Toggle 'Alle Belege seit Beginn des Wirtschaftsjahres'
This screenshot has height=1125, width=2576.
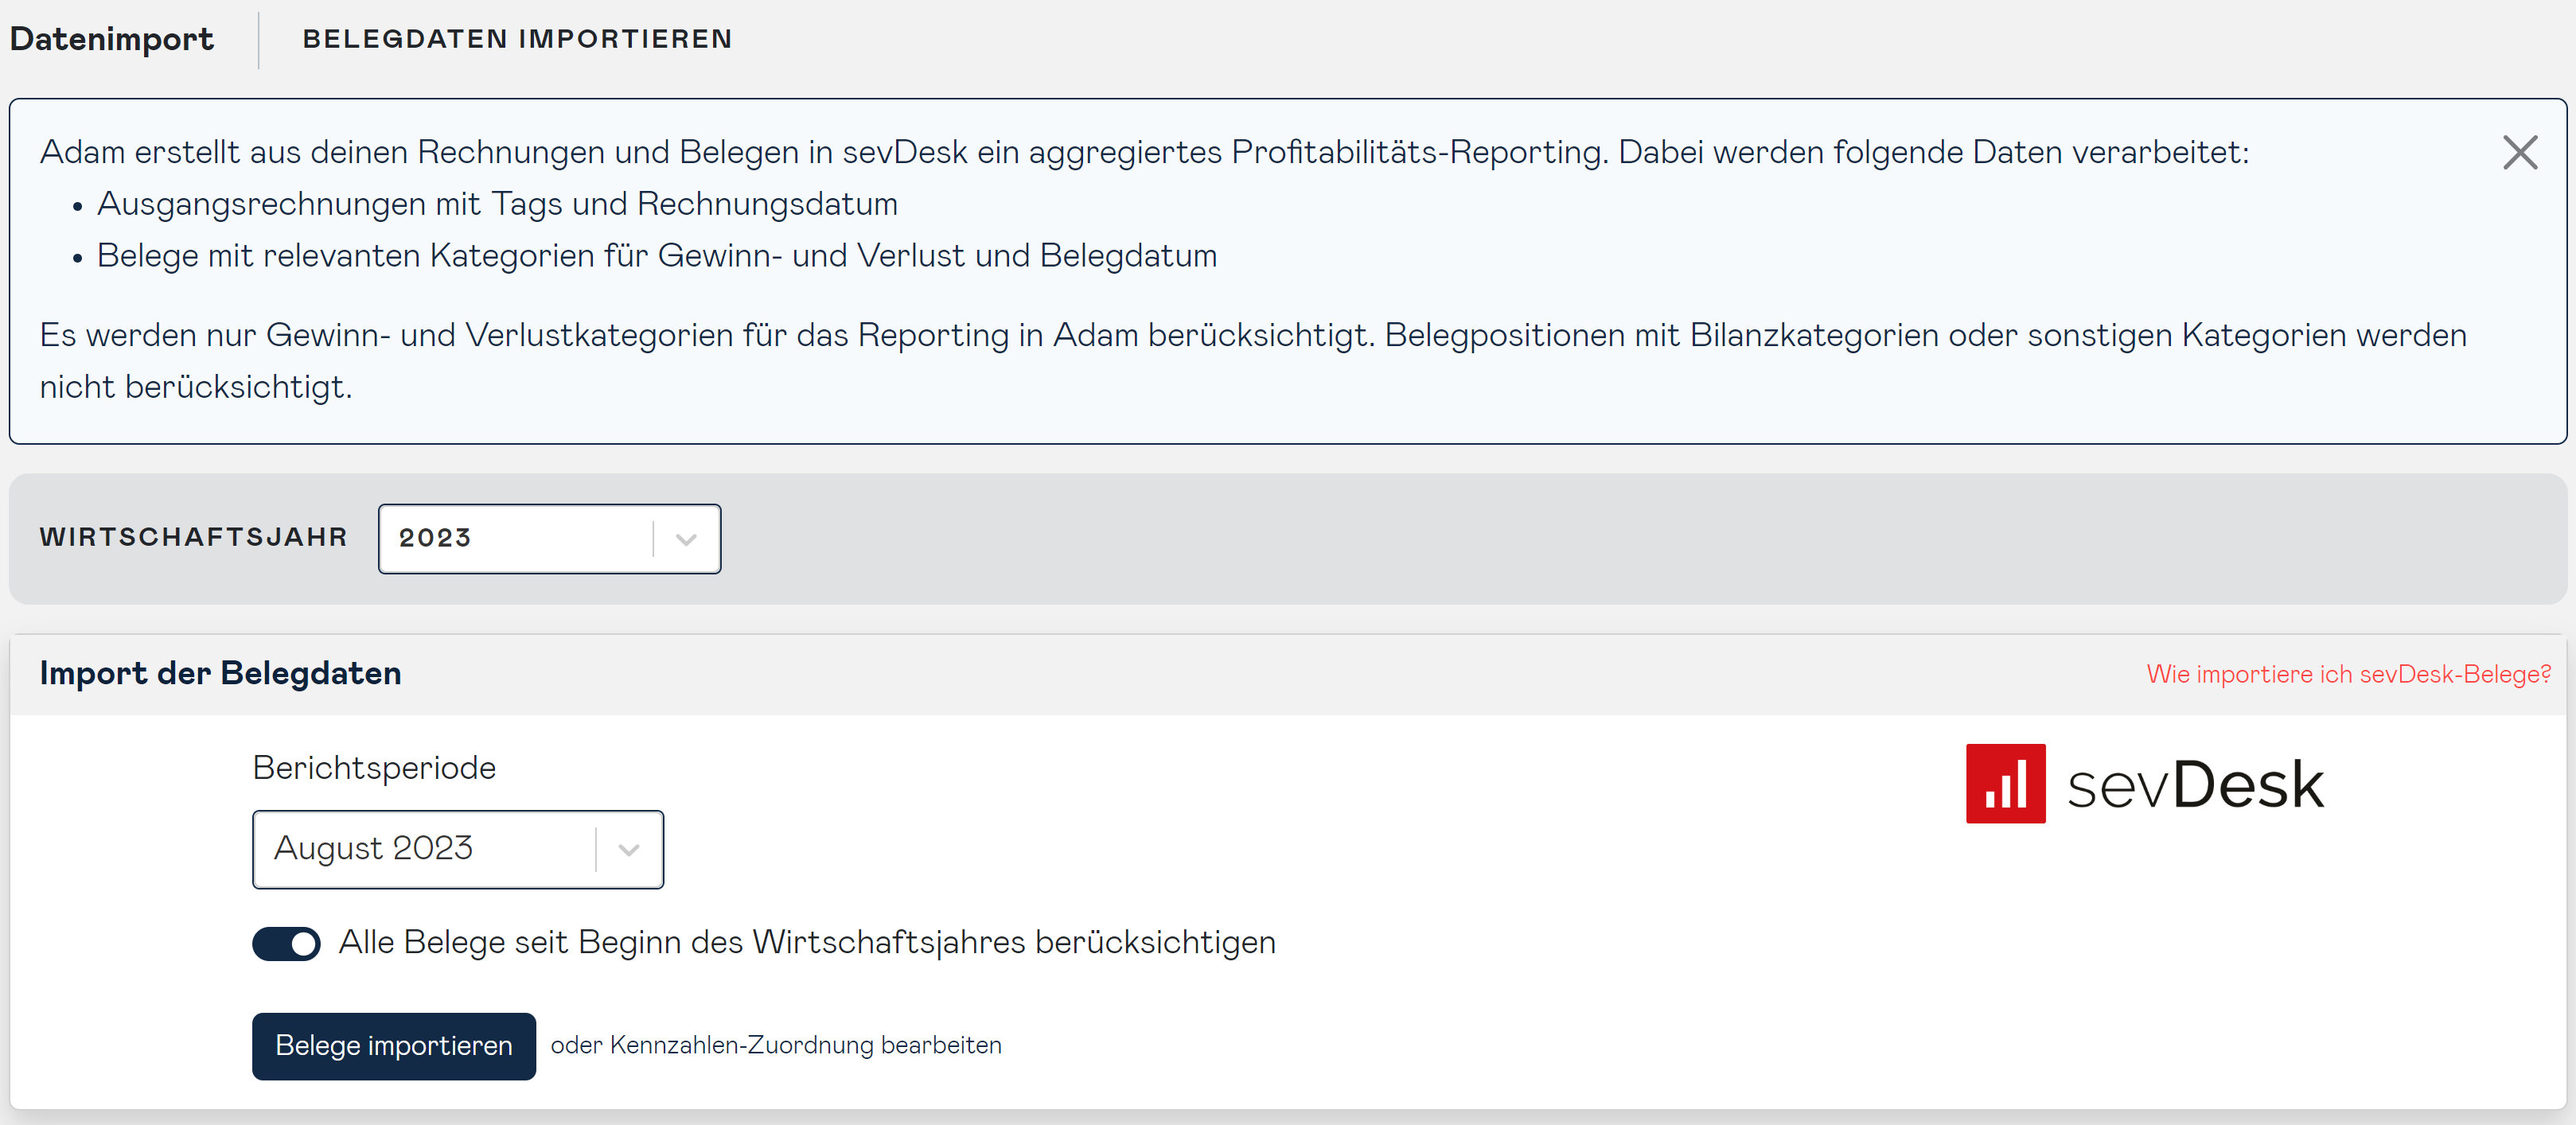tap(286, 943)
